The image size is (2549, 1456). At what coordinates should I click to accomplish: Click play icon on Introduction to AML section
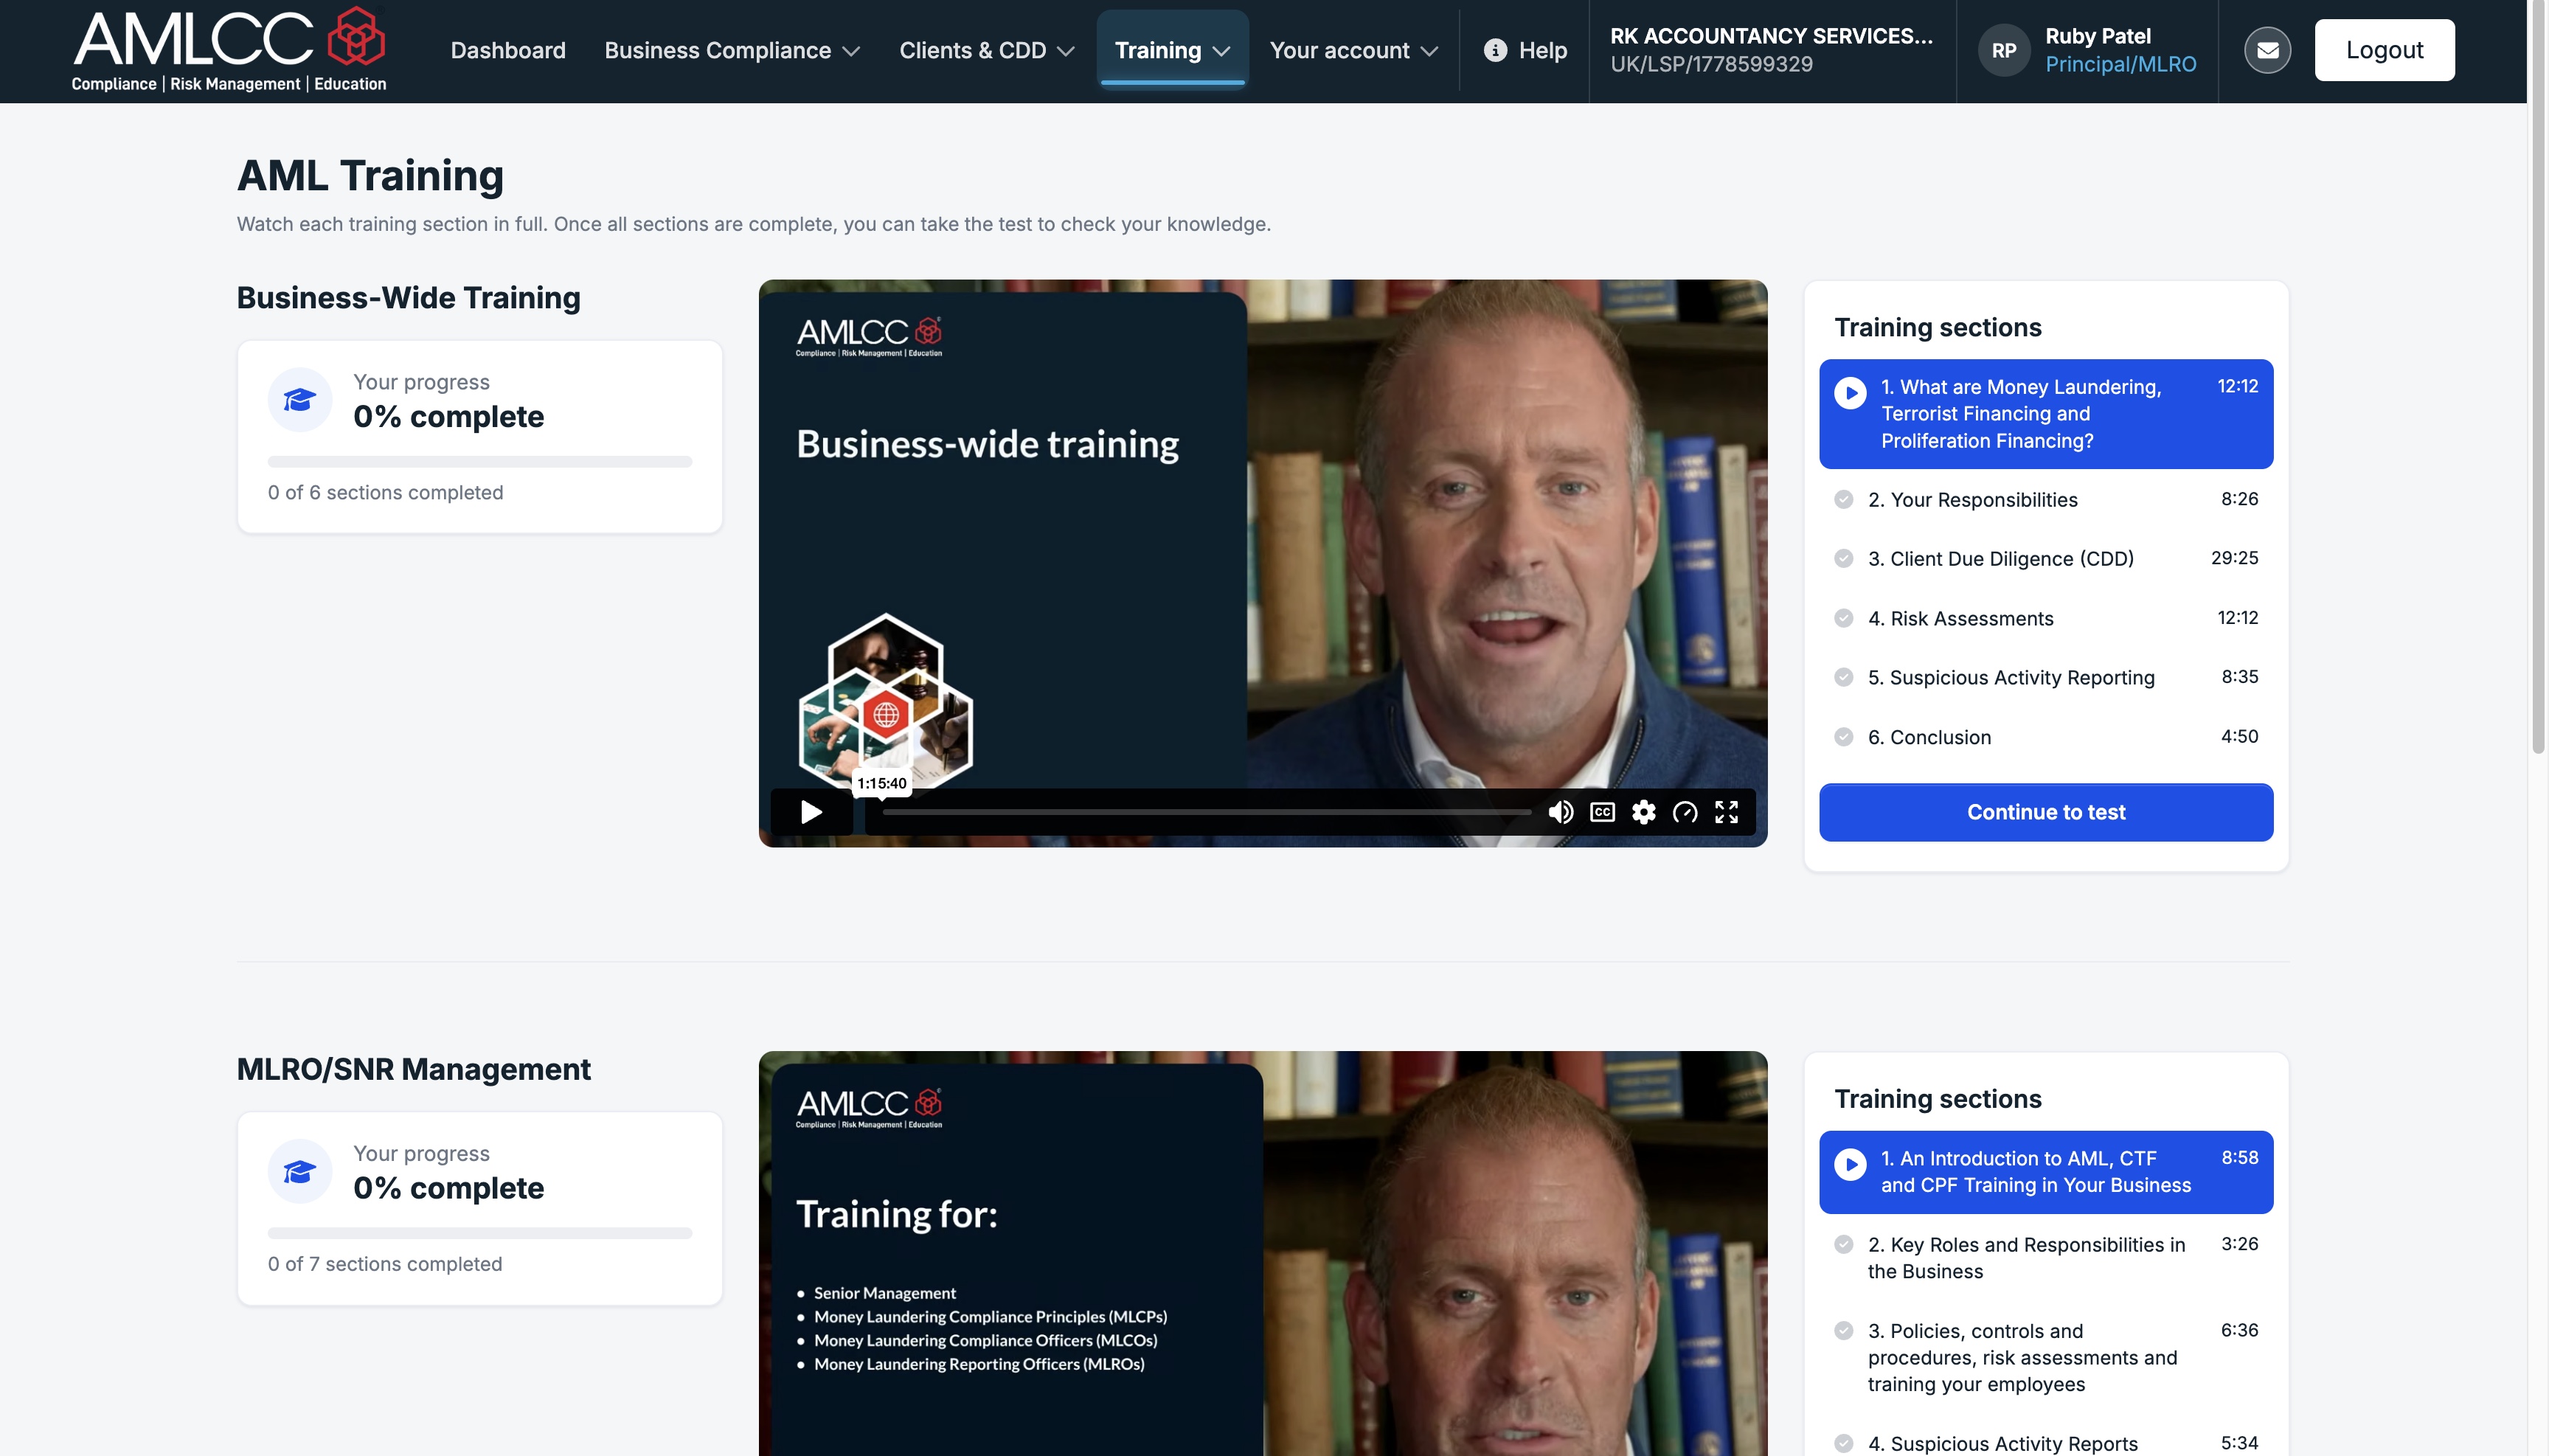tap(1850, 1164)
